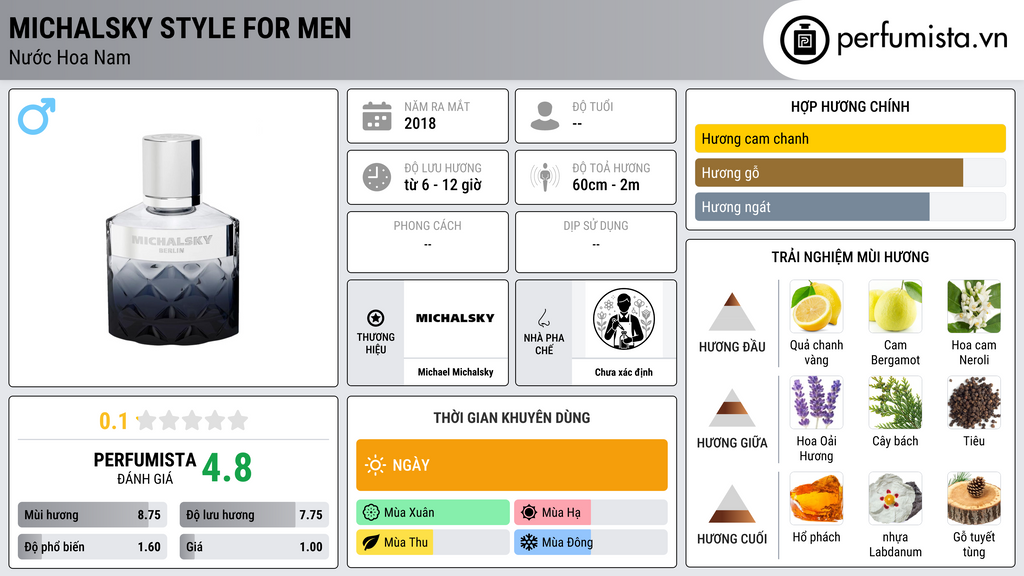Click the Hương giữa pyramid icon
Viewport: 1024px width, 576px height.
732,408
